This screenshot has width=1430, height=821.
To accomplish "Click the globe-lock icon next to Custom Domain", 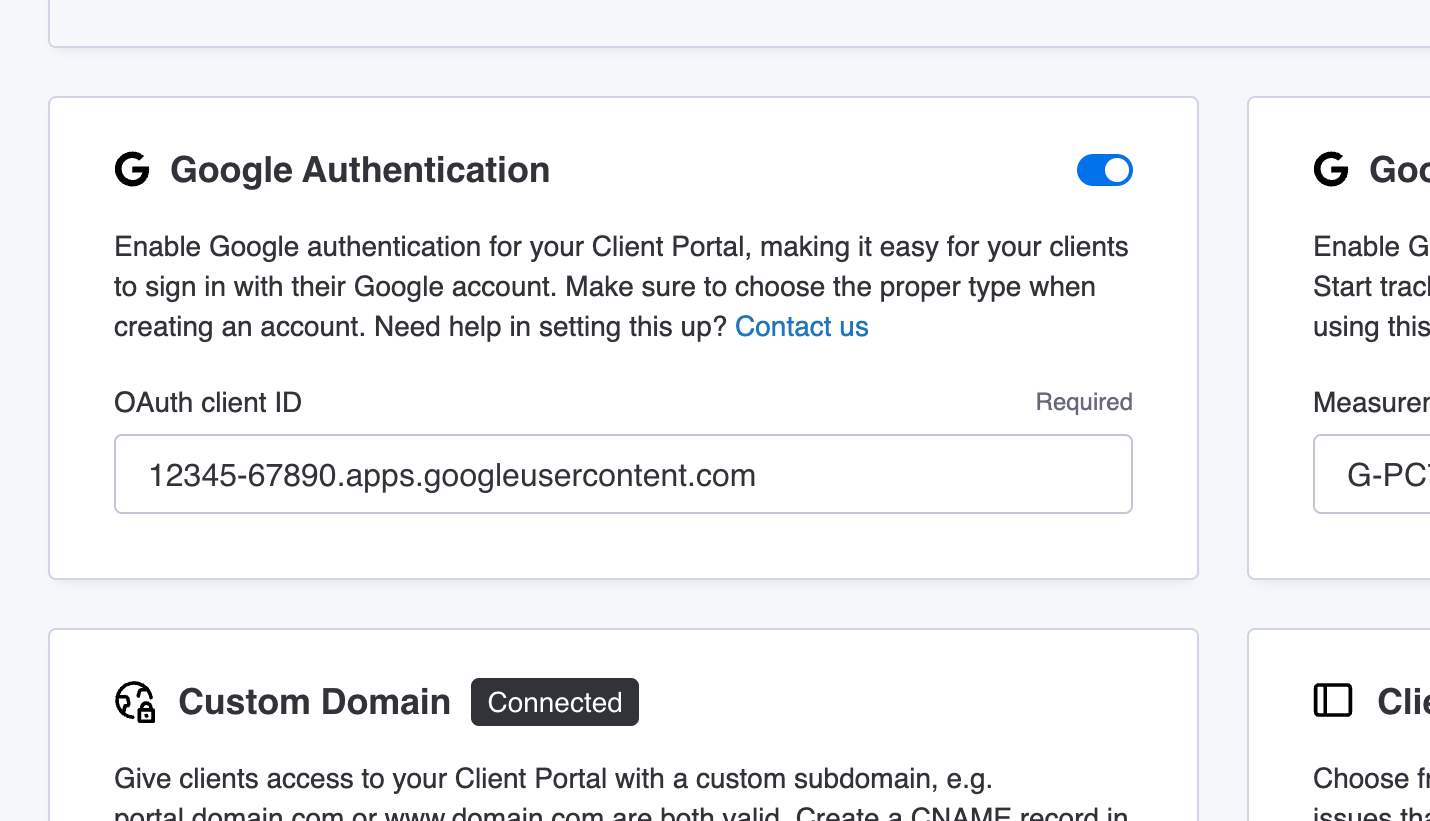I will (135, 702).
